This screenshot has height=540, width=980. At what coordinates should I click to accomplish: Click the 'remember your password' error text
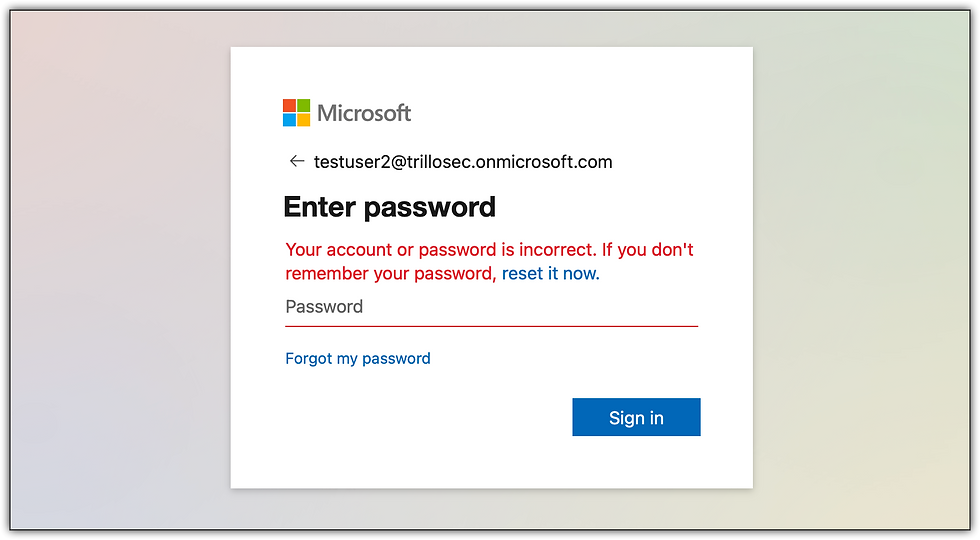[x=389, y=274]
